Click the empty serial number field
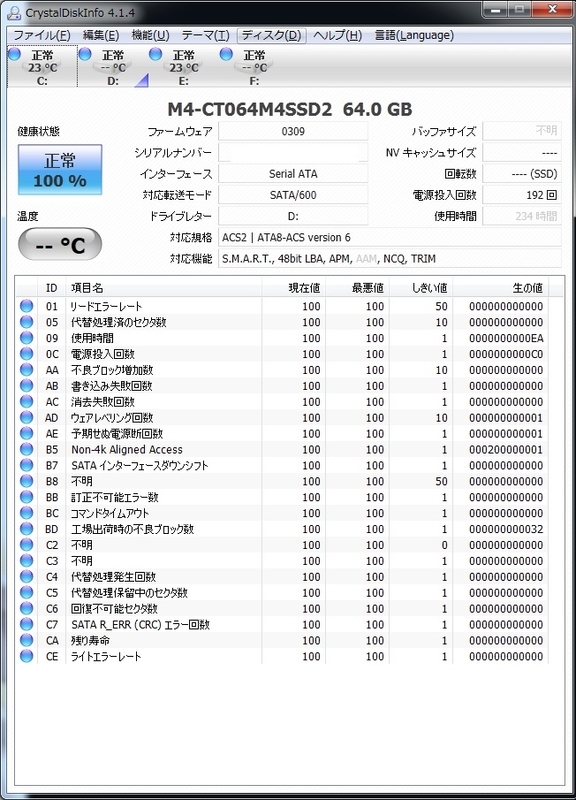Image resolution: width=576 pixels, height=800 pixels. click(293, 153)
